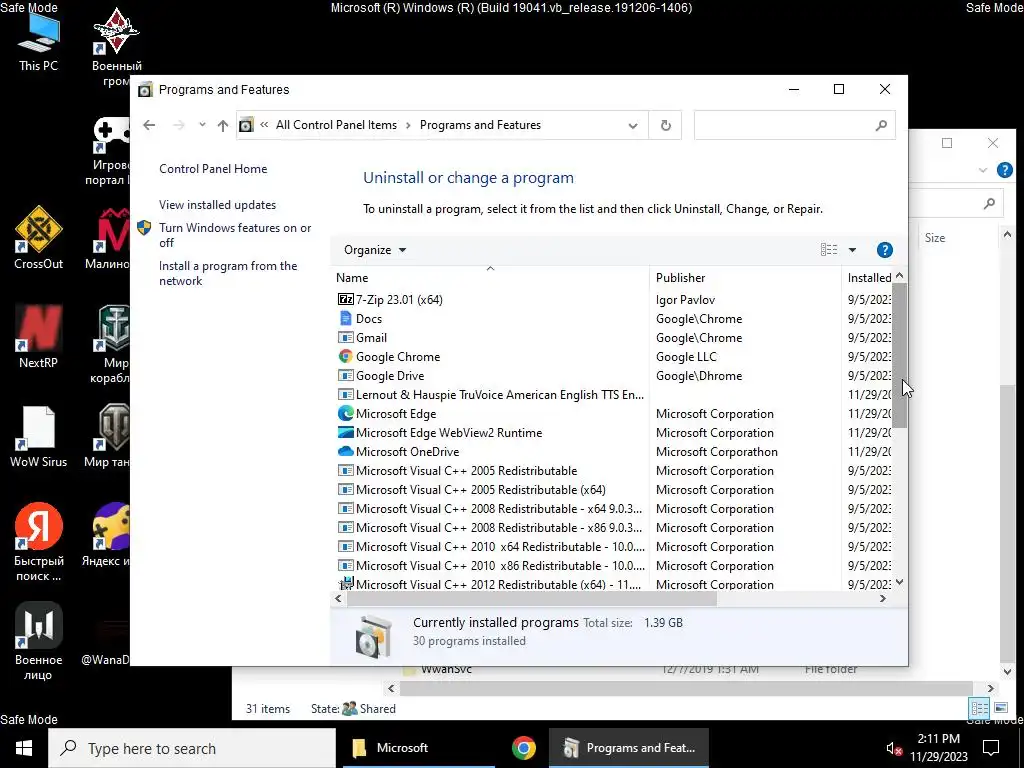Click Google LLC publisher cell
This screenshot has width=1024, height=768.
pyautogui.click(x=686, y=356)
